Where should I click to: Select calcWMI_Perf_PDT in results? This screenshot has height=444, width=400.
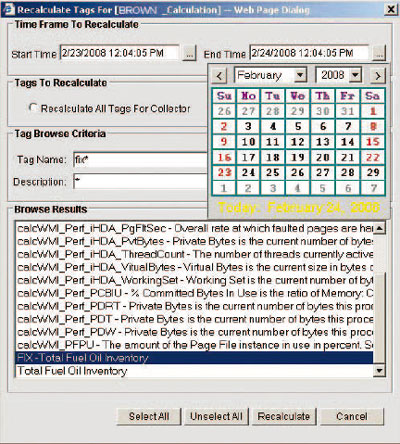(x=194, y=319)
